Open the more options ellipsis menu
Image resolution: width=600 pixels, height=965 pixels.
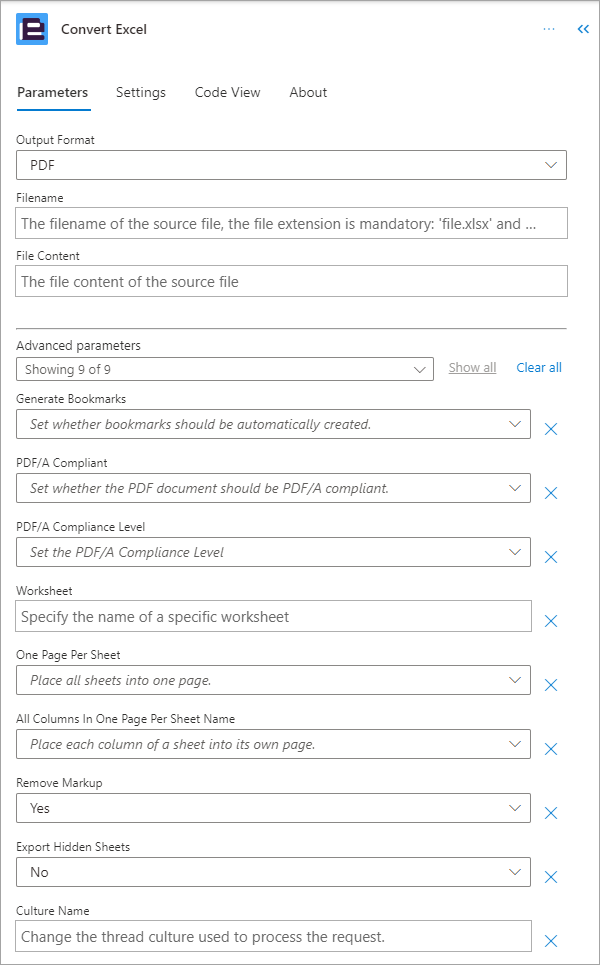click(x=549, y=29)
